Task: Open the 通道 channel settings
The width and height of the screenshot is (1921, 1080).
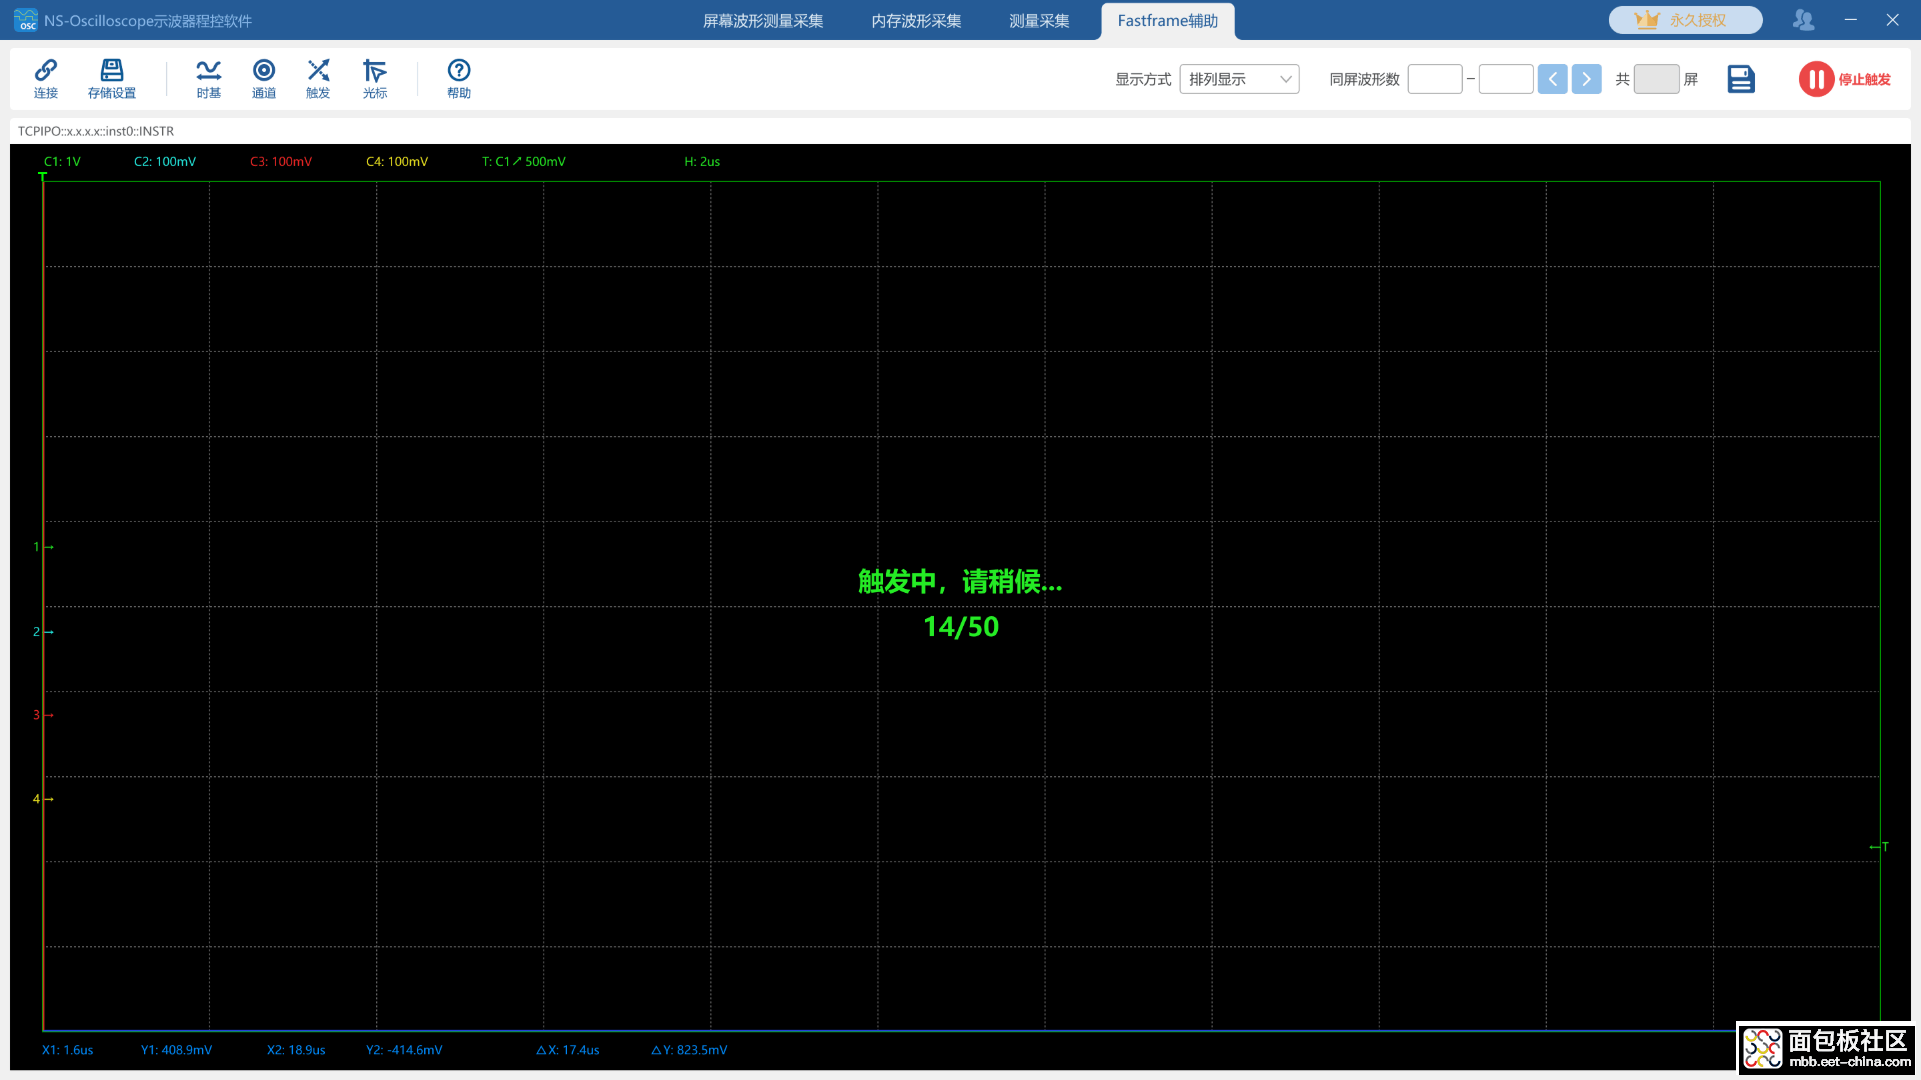Action: coord(264,78)
